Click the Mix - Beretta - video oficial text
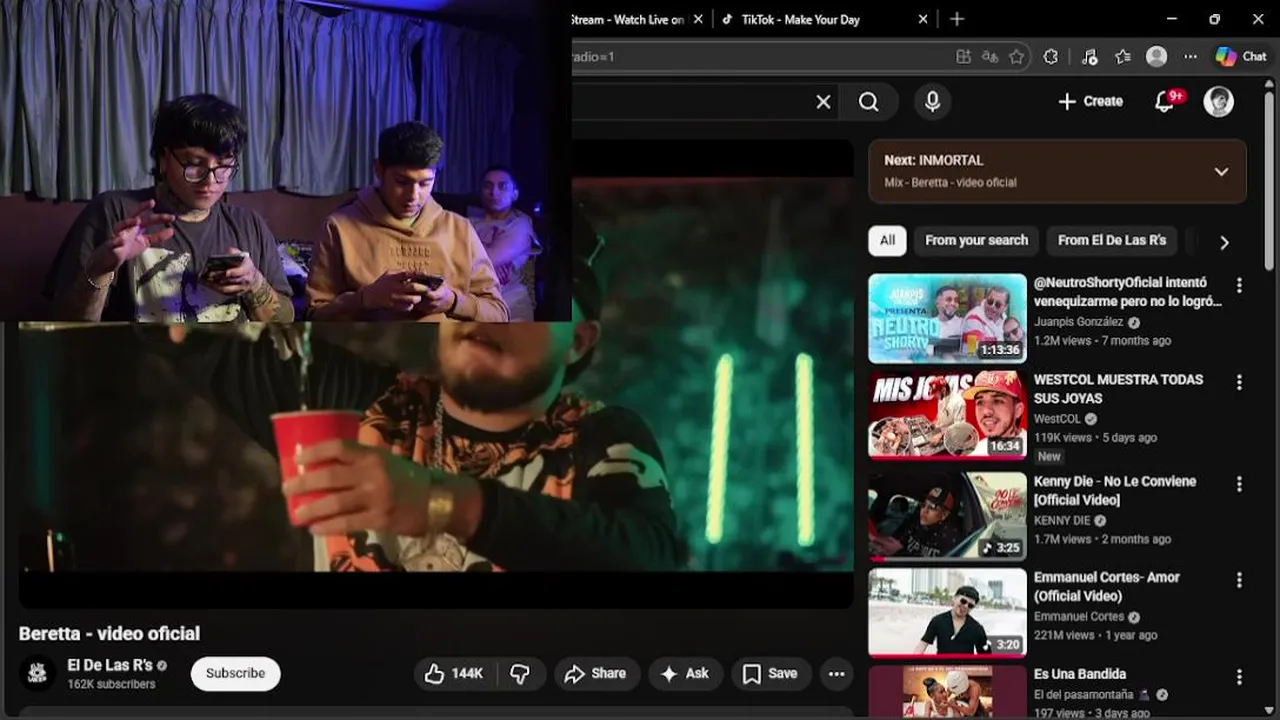This screenshot has width=1280, height=720. pyautogui.click(x=950, y=182)
